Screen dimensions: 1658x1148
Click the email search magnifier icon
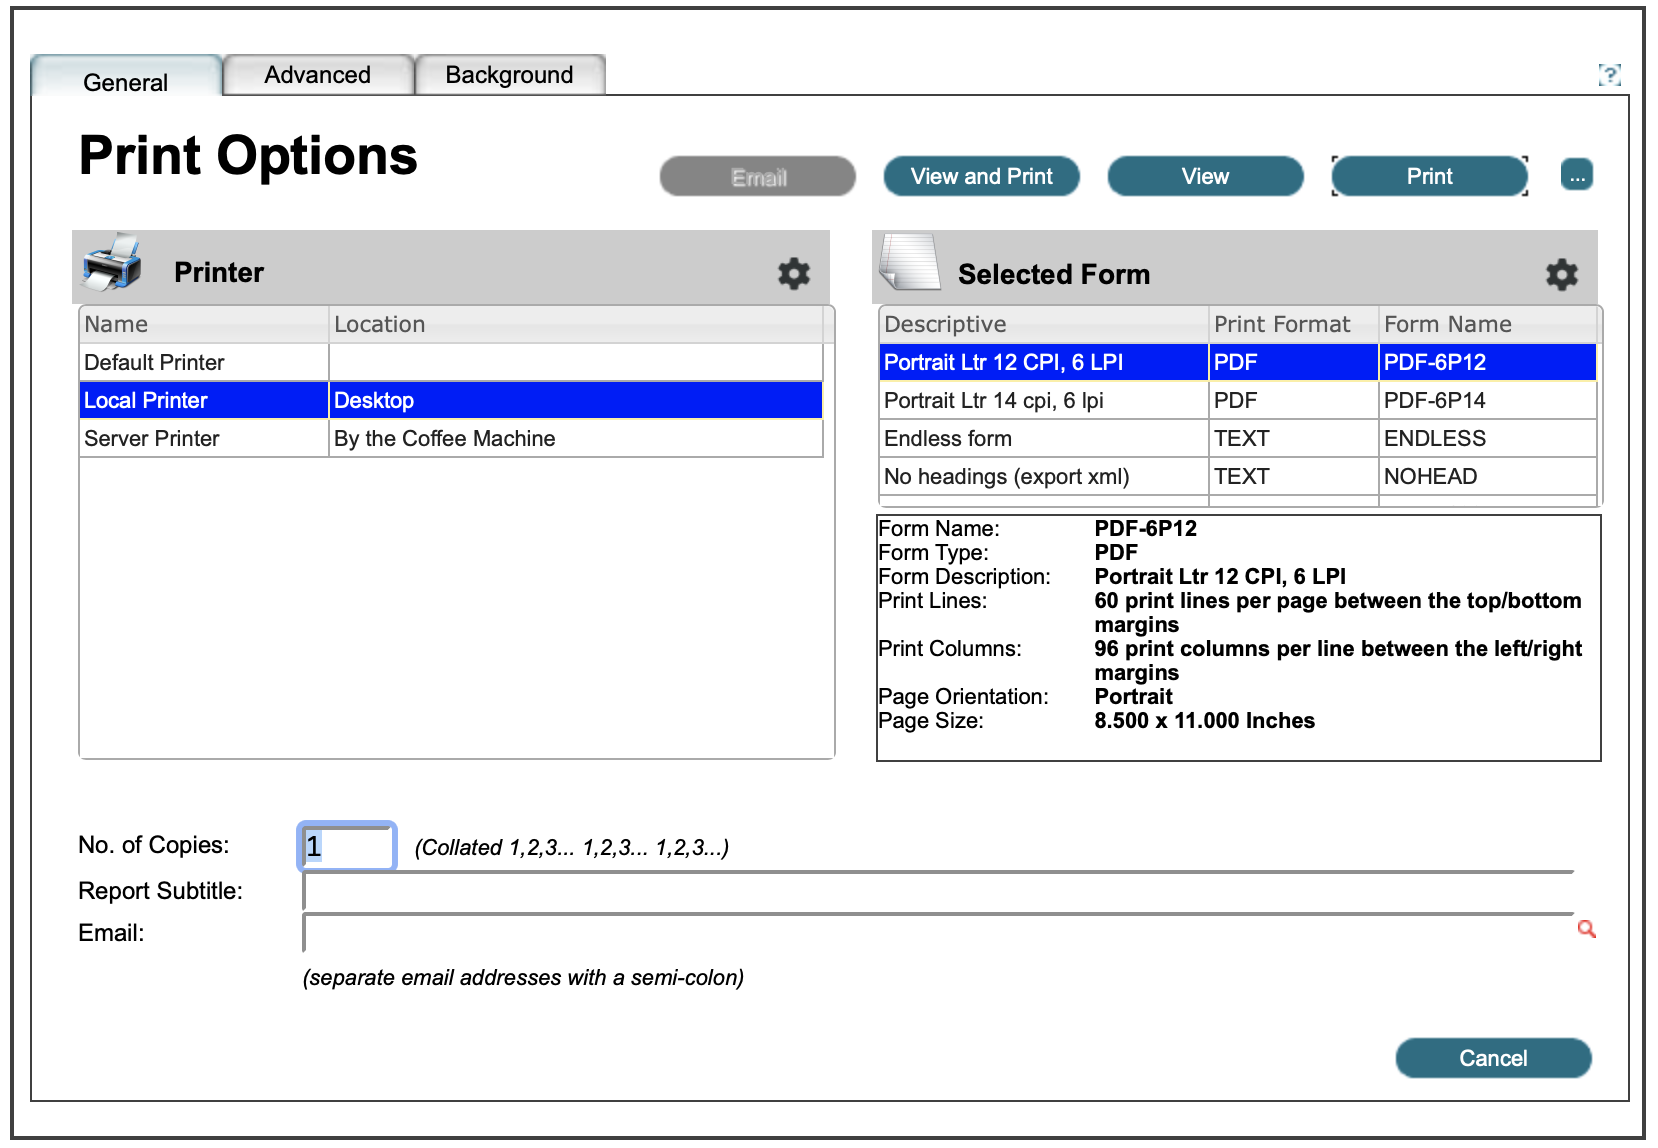tap(1586, 929)
